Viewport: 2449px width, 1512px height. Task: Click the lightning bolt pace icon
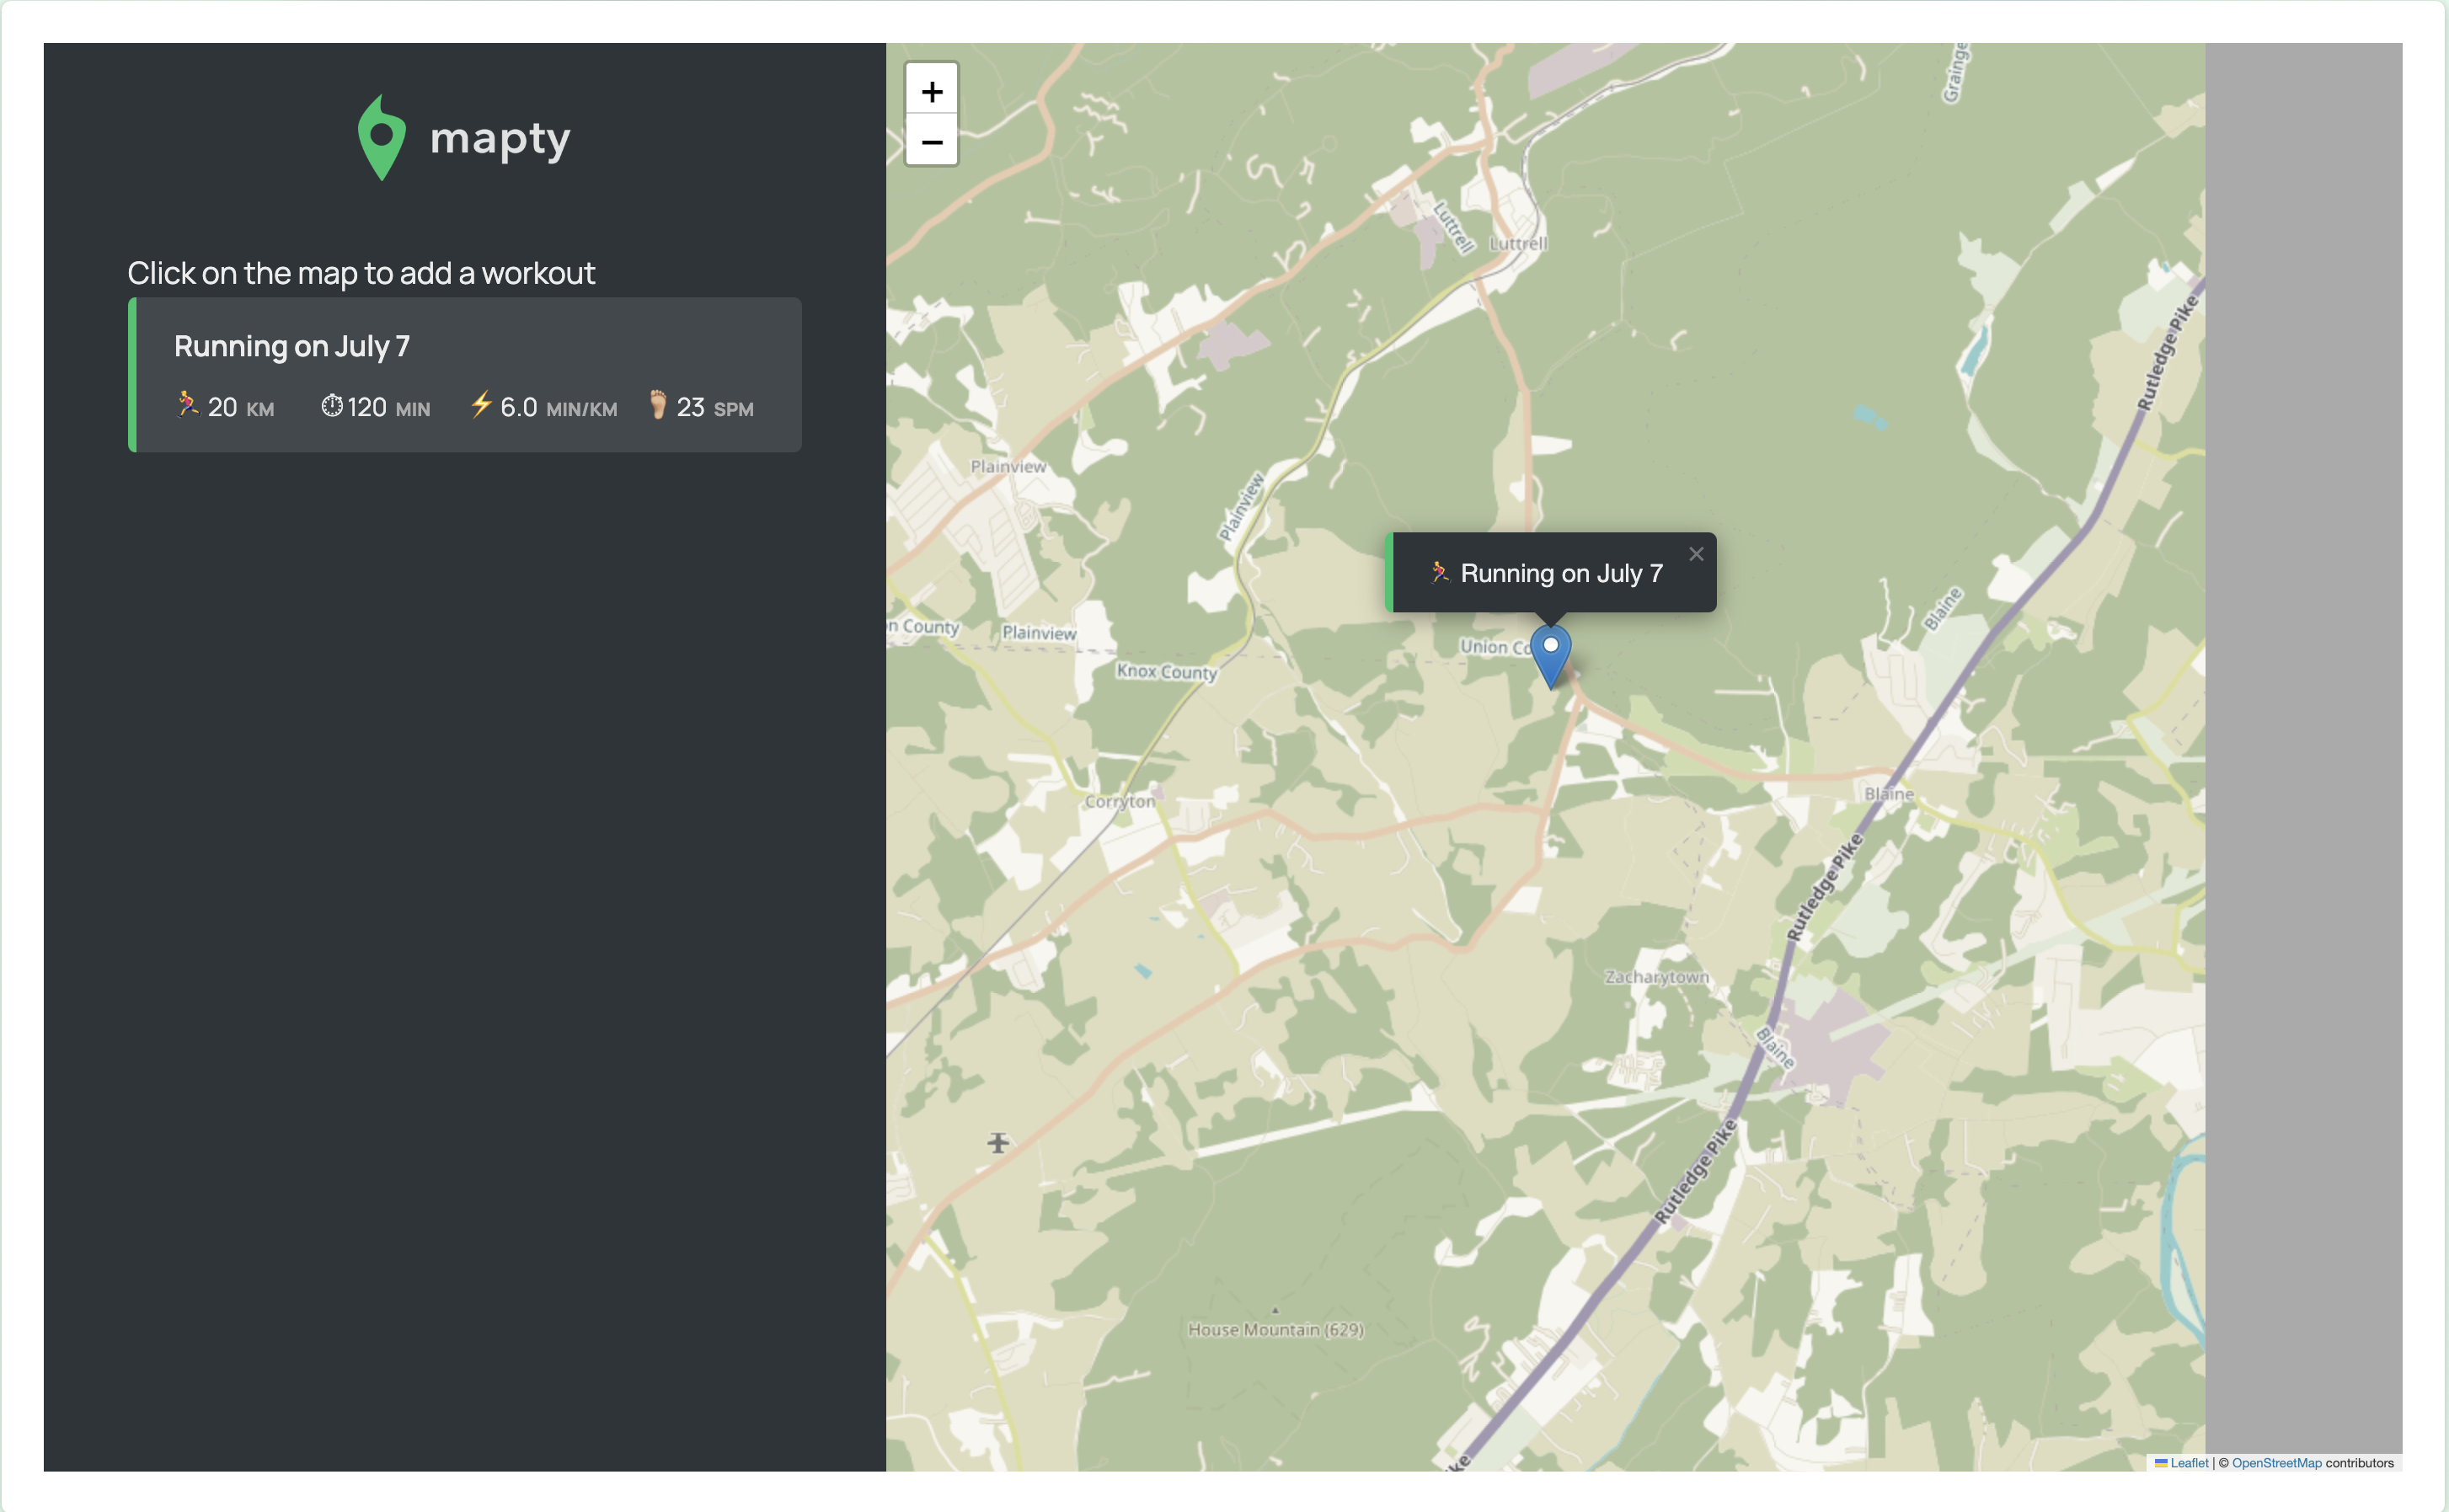(481, 405)
